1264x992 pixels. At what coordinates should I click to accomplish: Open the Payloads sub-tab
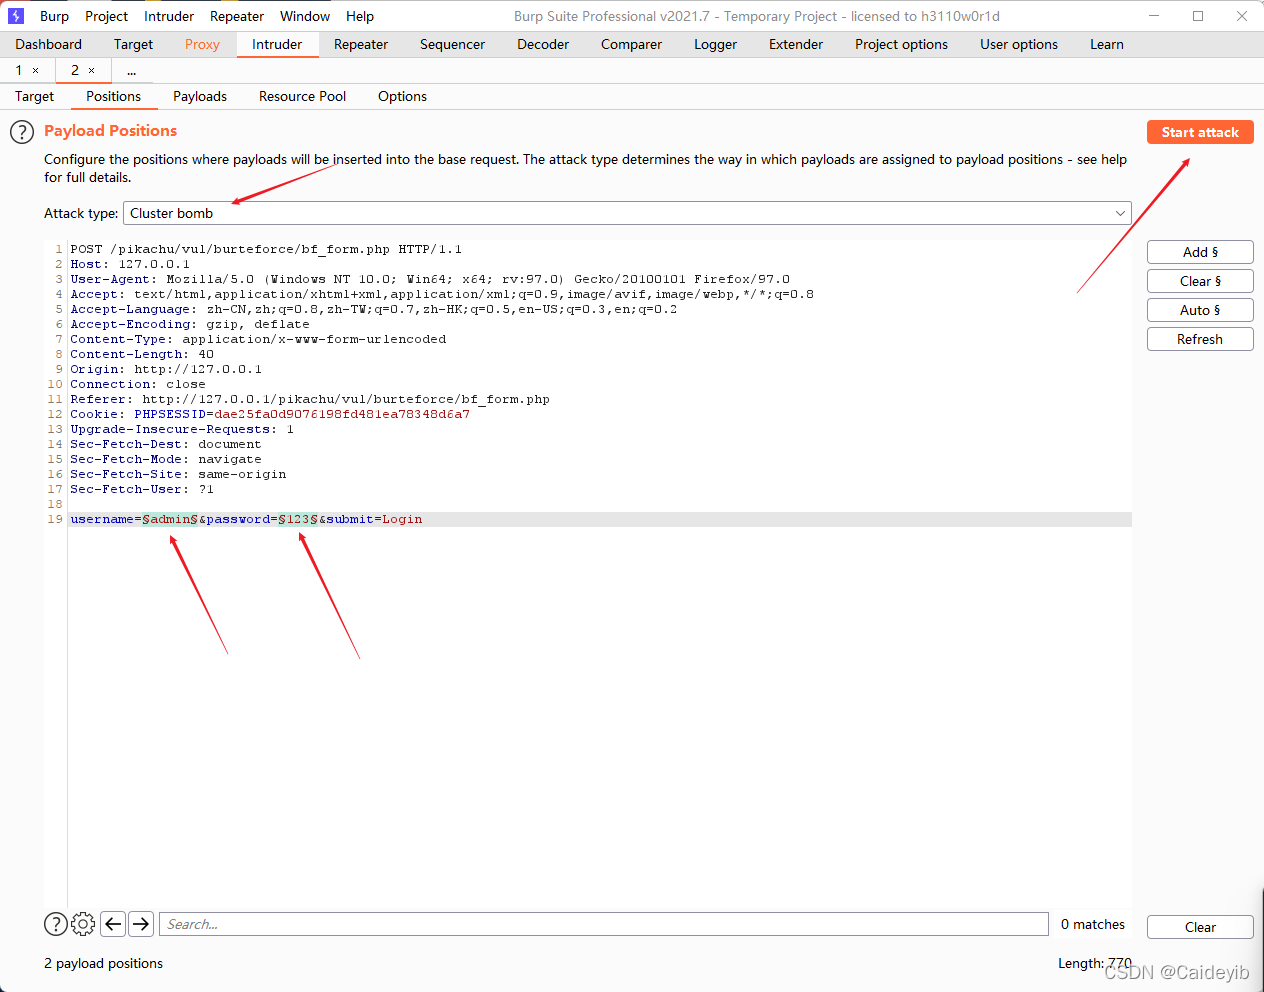click(200, 96)
